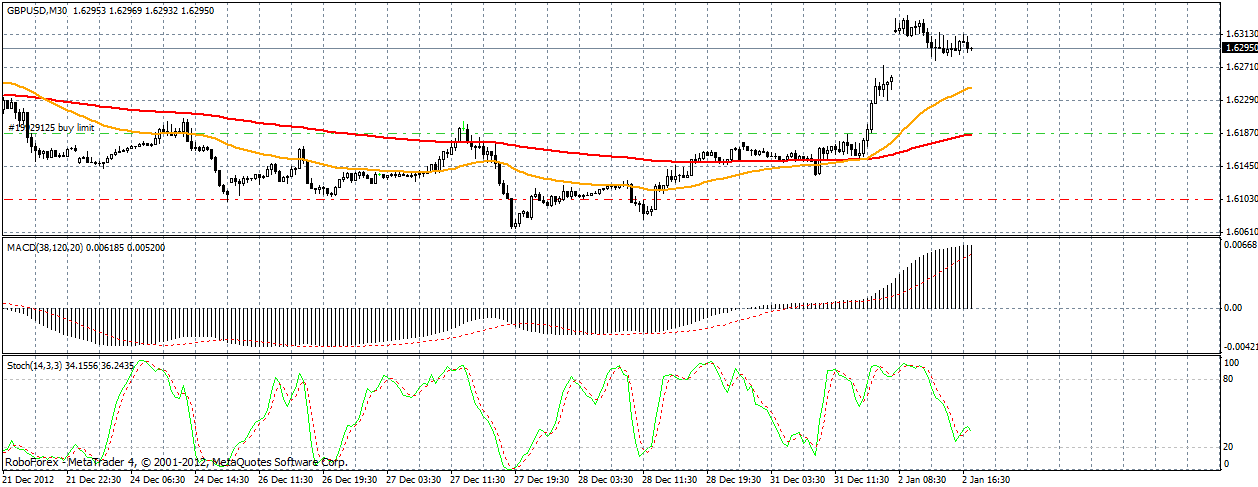Image resolution: width=1258 pixels, height=487 pixels.
Task: Click the 21 Dec 22:30 time axis label
Action: 96,480
